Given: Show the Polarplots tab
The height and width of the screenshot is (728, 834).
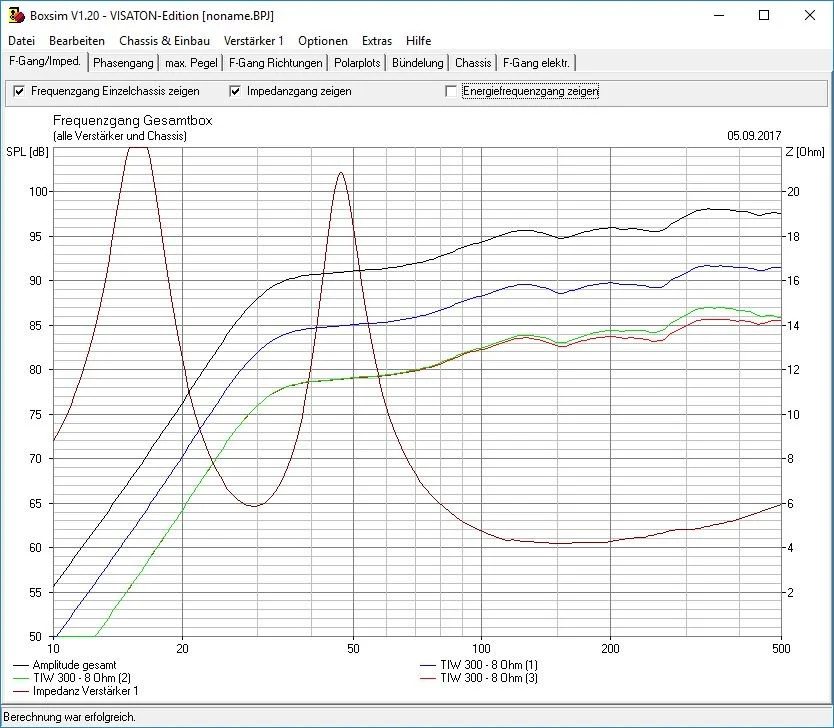Looking at the screenshot, I should (x=358, y=63).
